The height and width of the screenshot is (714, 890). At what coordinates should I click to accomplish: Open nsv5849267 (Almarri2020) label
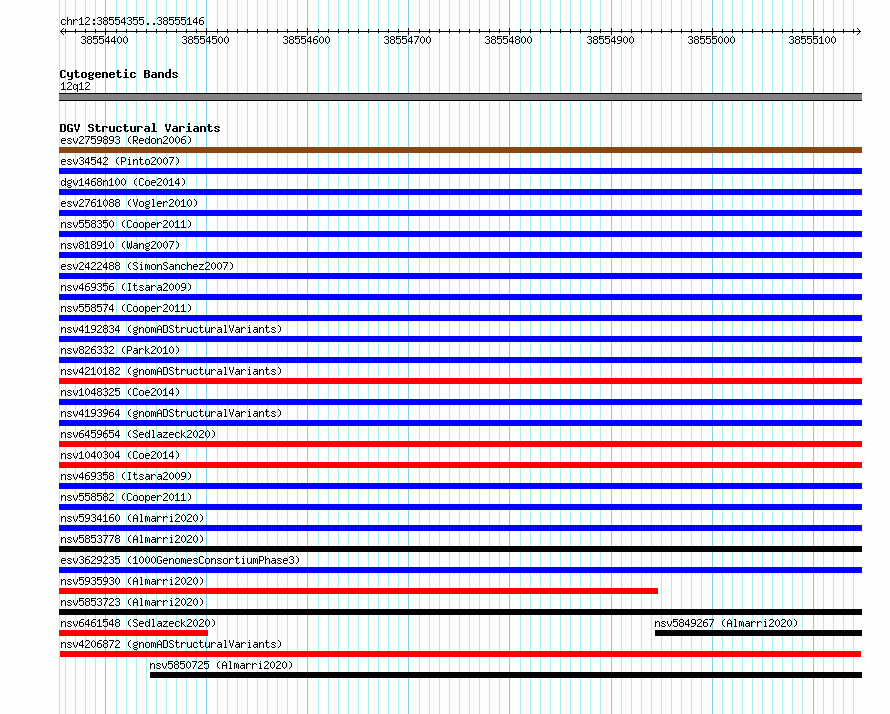coord(726,623)
